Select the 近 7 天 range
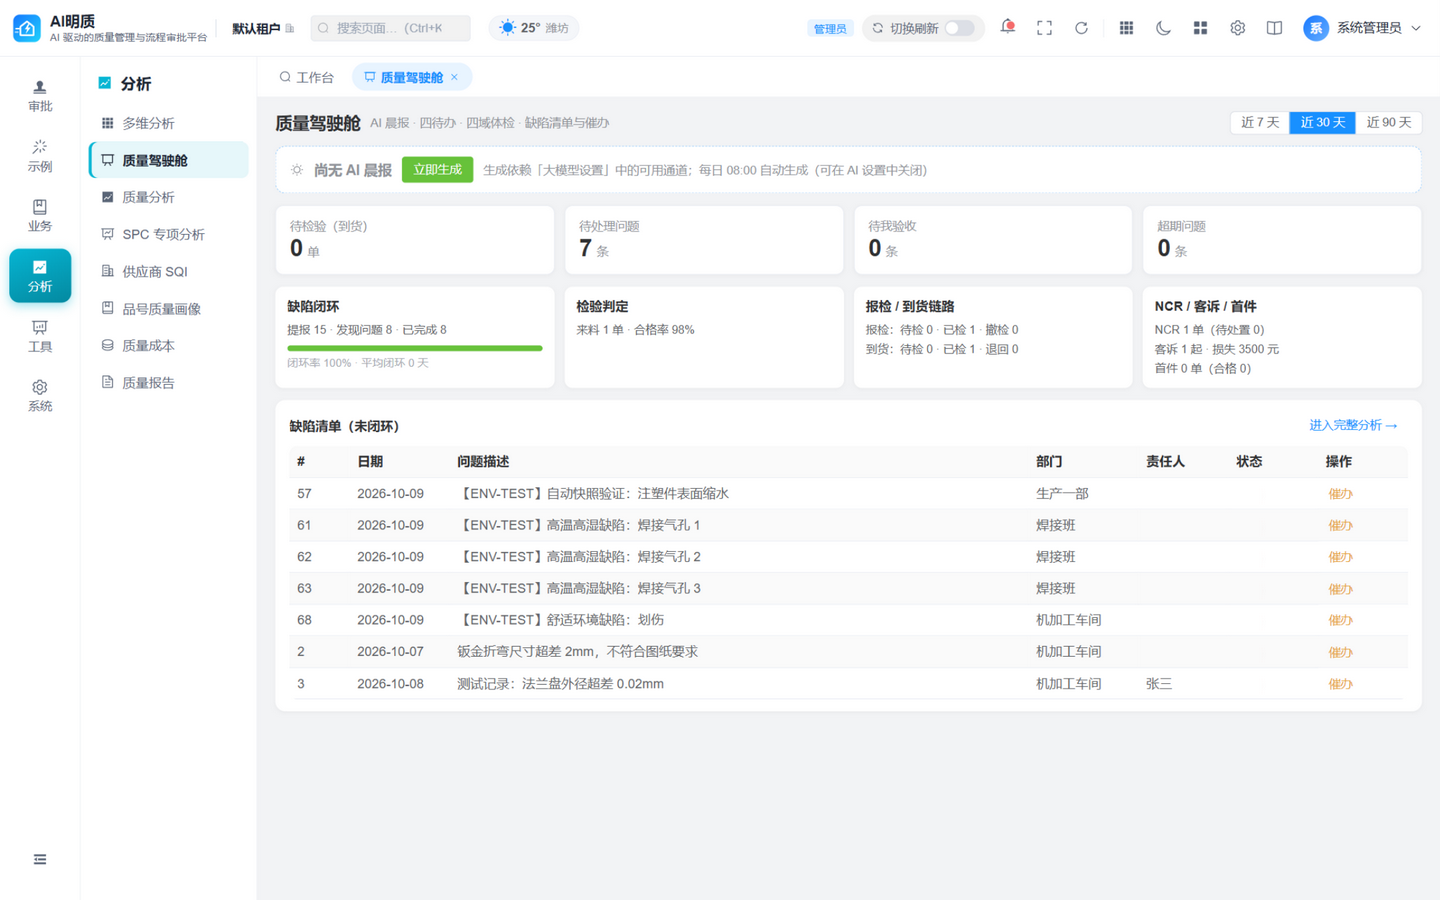 pos(1260,122)
